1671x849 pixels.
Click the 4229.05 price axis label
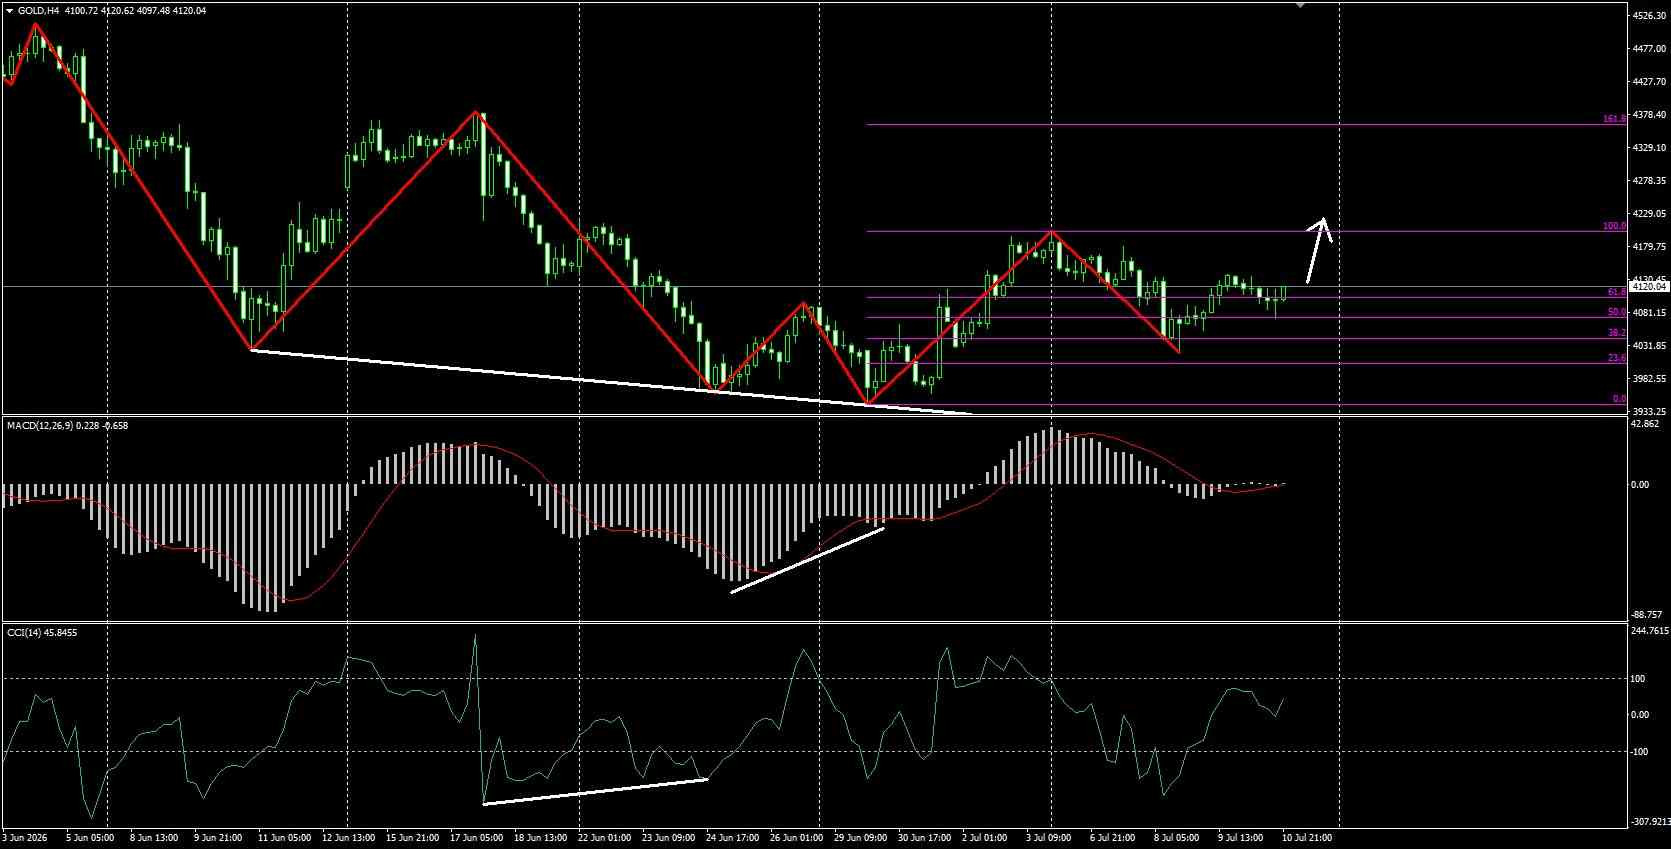pos(1648,214)
